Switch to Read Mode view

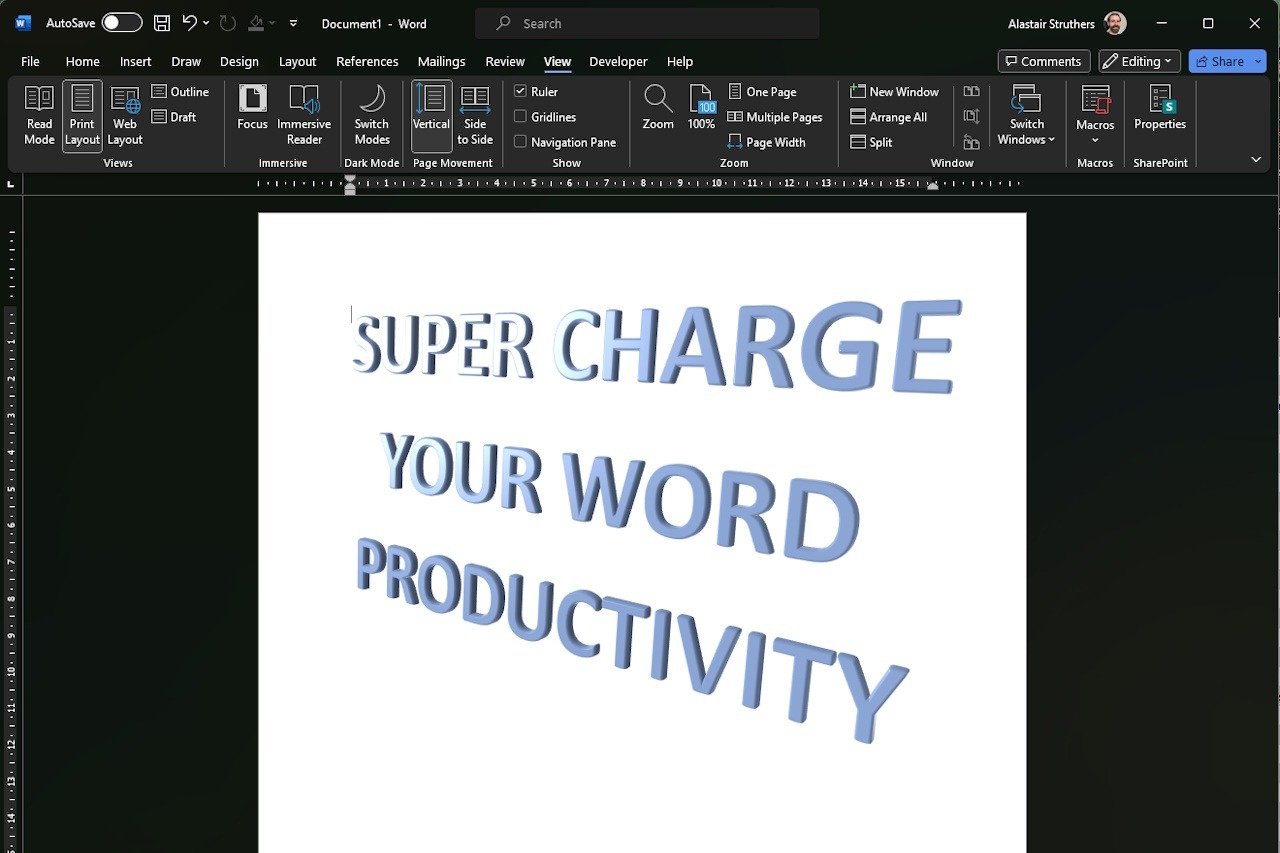point(39,115)
